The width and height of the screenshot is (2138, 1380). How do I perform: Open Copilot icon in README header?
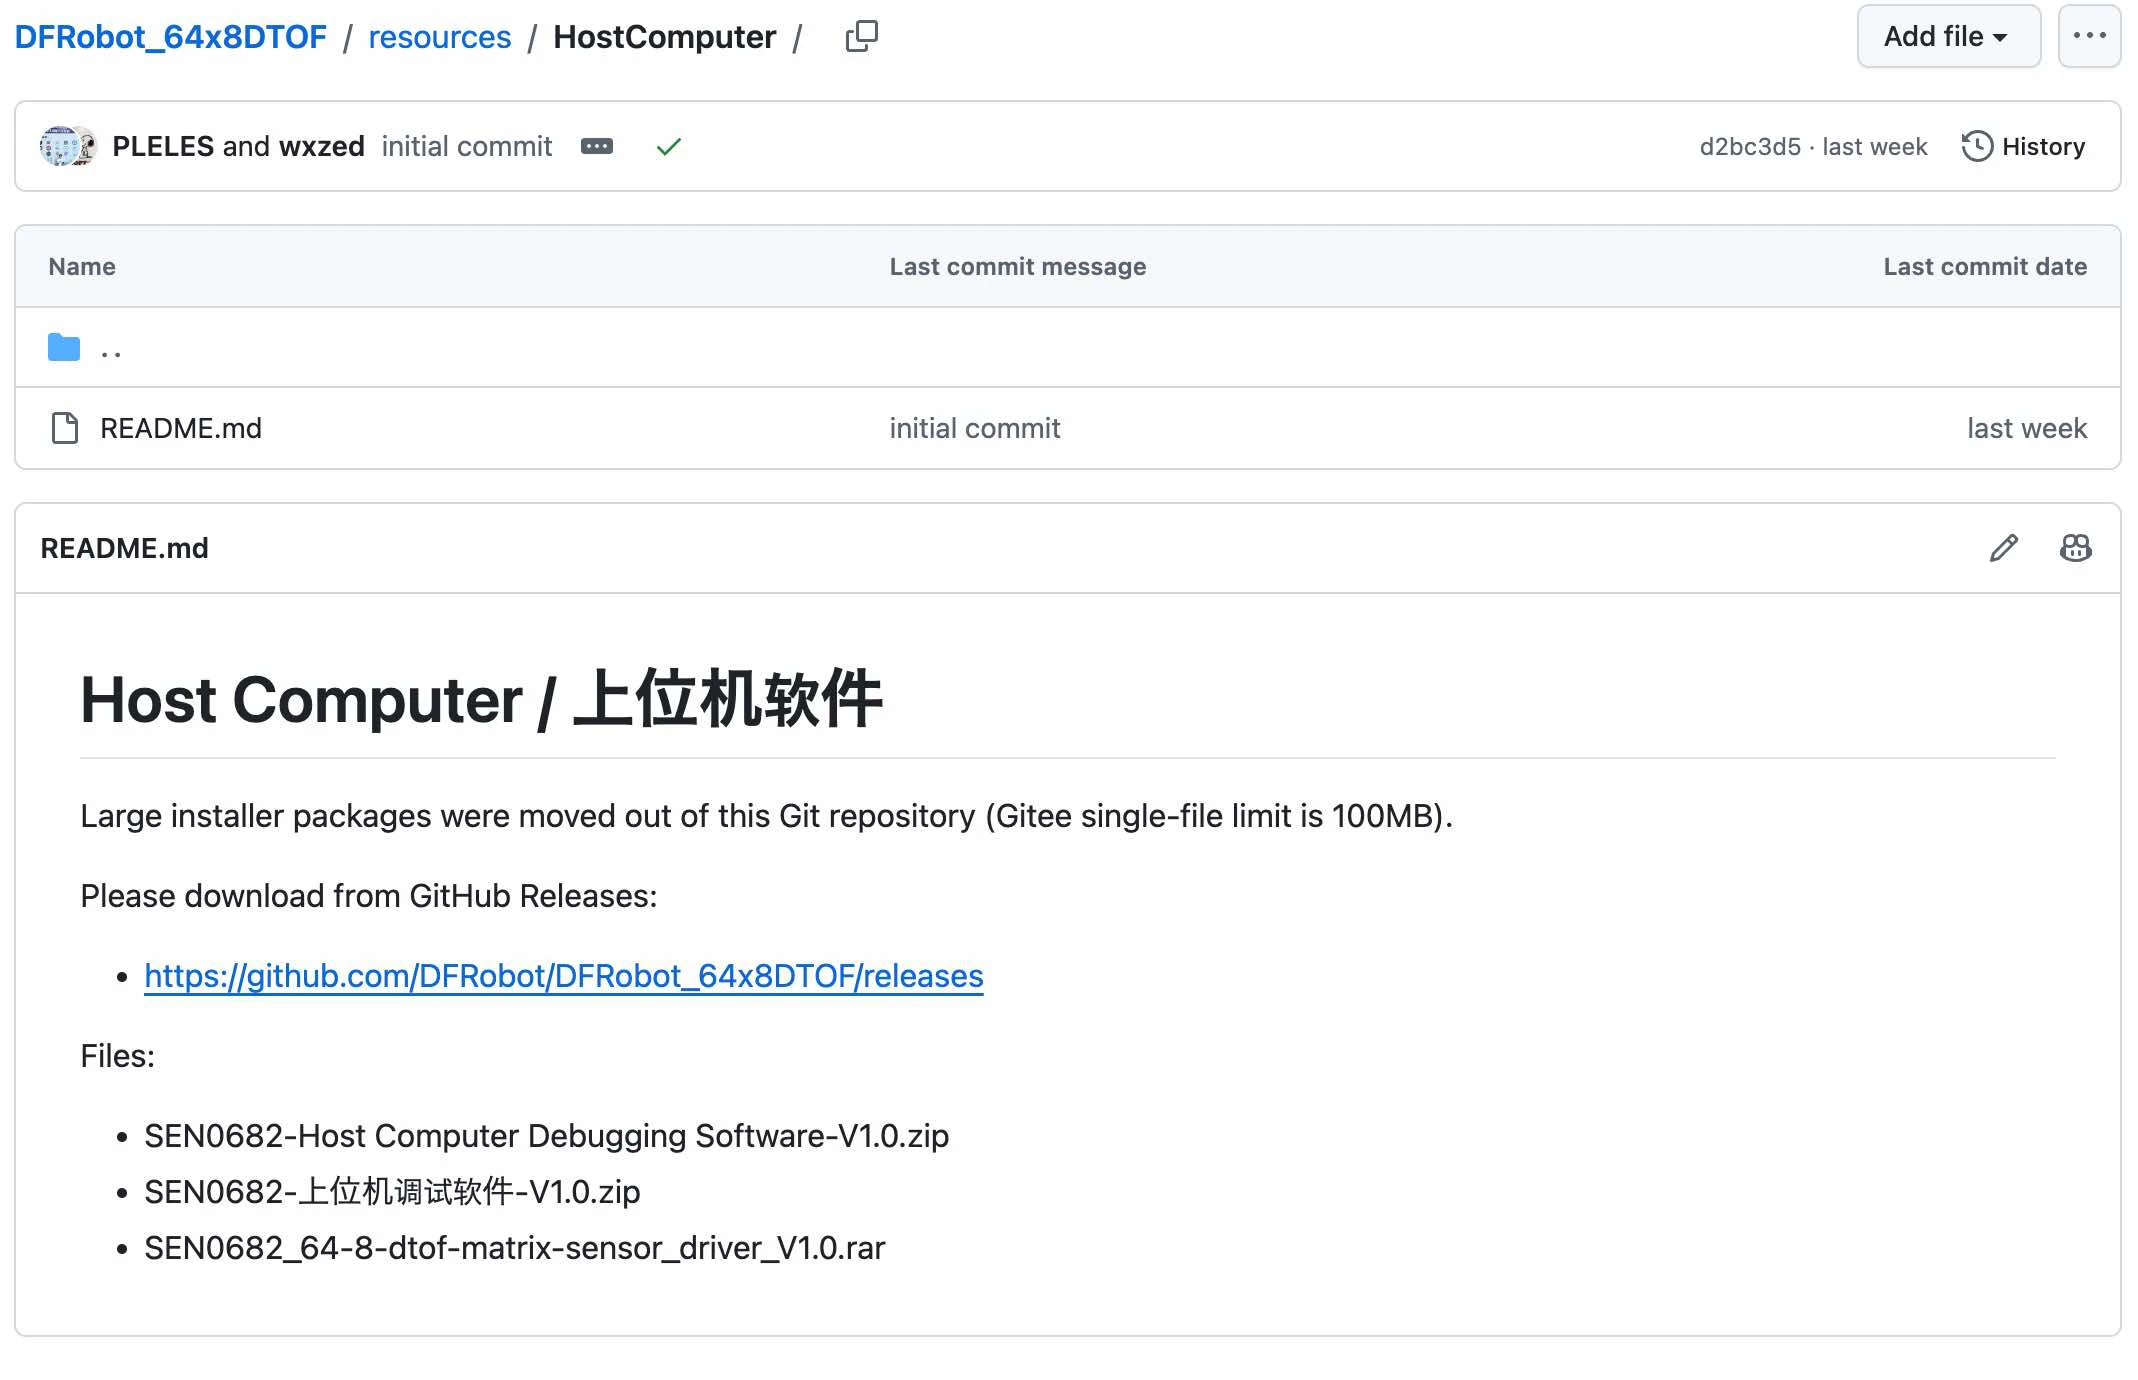pos(2076,548)
